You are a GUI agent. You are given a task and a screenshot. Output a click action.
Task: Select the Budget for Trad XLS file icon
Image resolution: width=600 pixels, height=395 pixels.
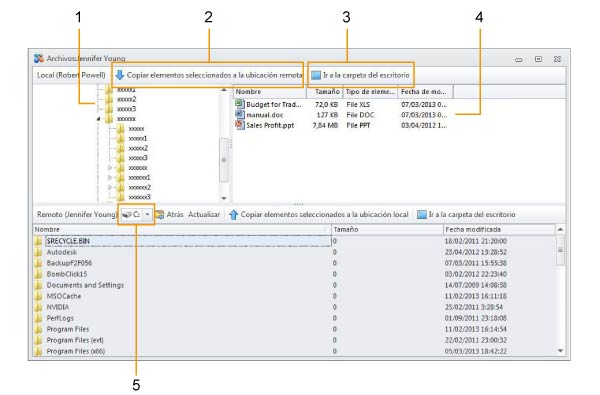(240, 104)
